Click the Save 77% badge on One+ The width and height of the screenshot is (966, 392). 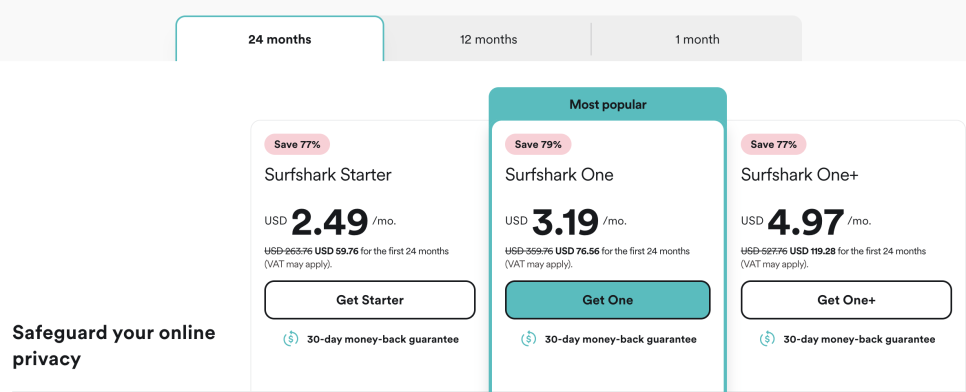point(773,145)
